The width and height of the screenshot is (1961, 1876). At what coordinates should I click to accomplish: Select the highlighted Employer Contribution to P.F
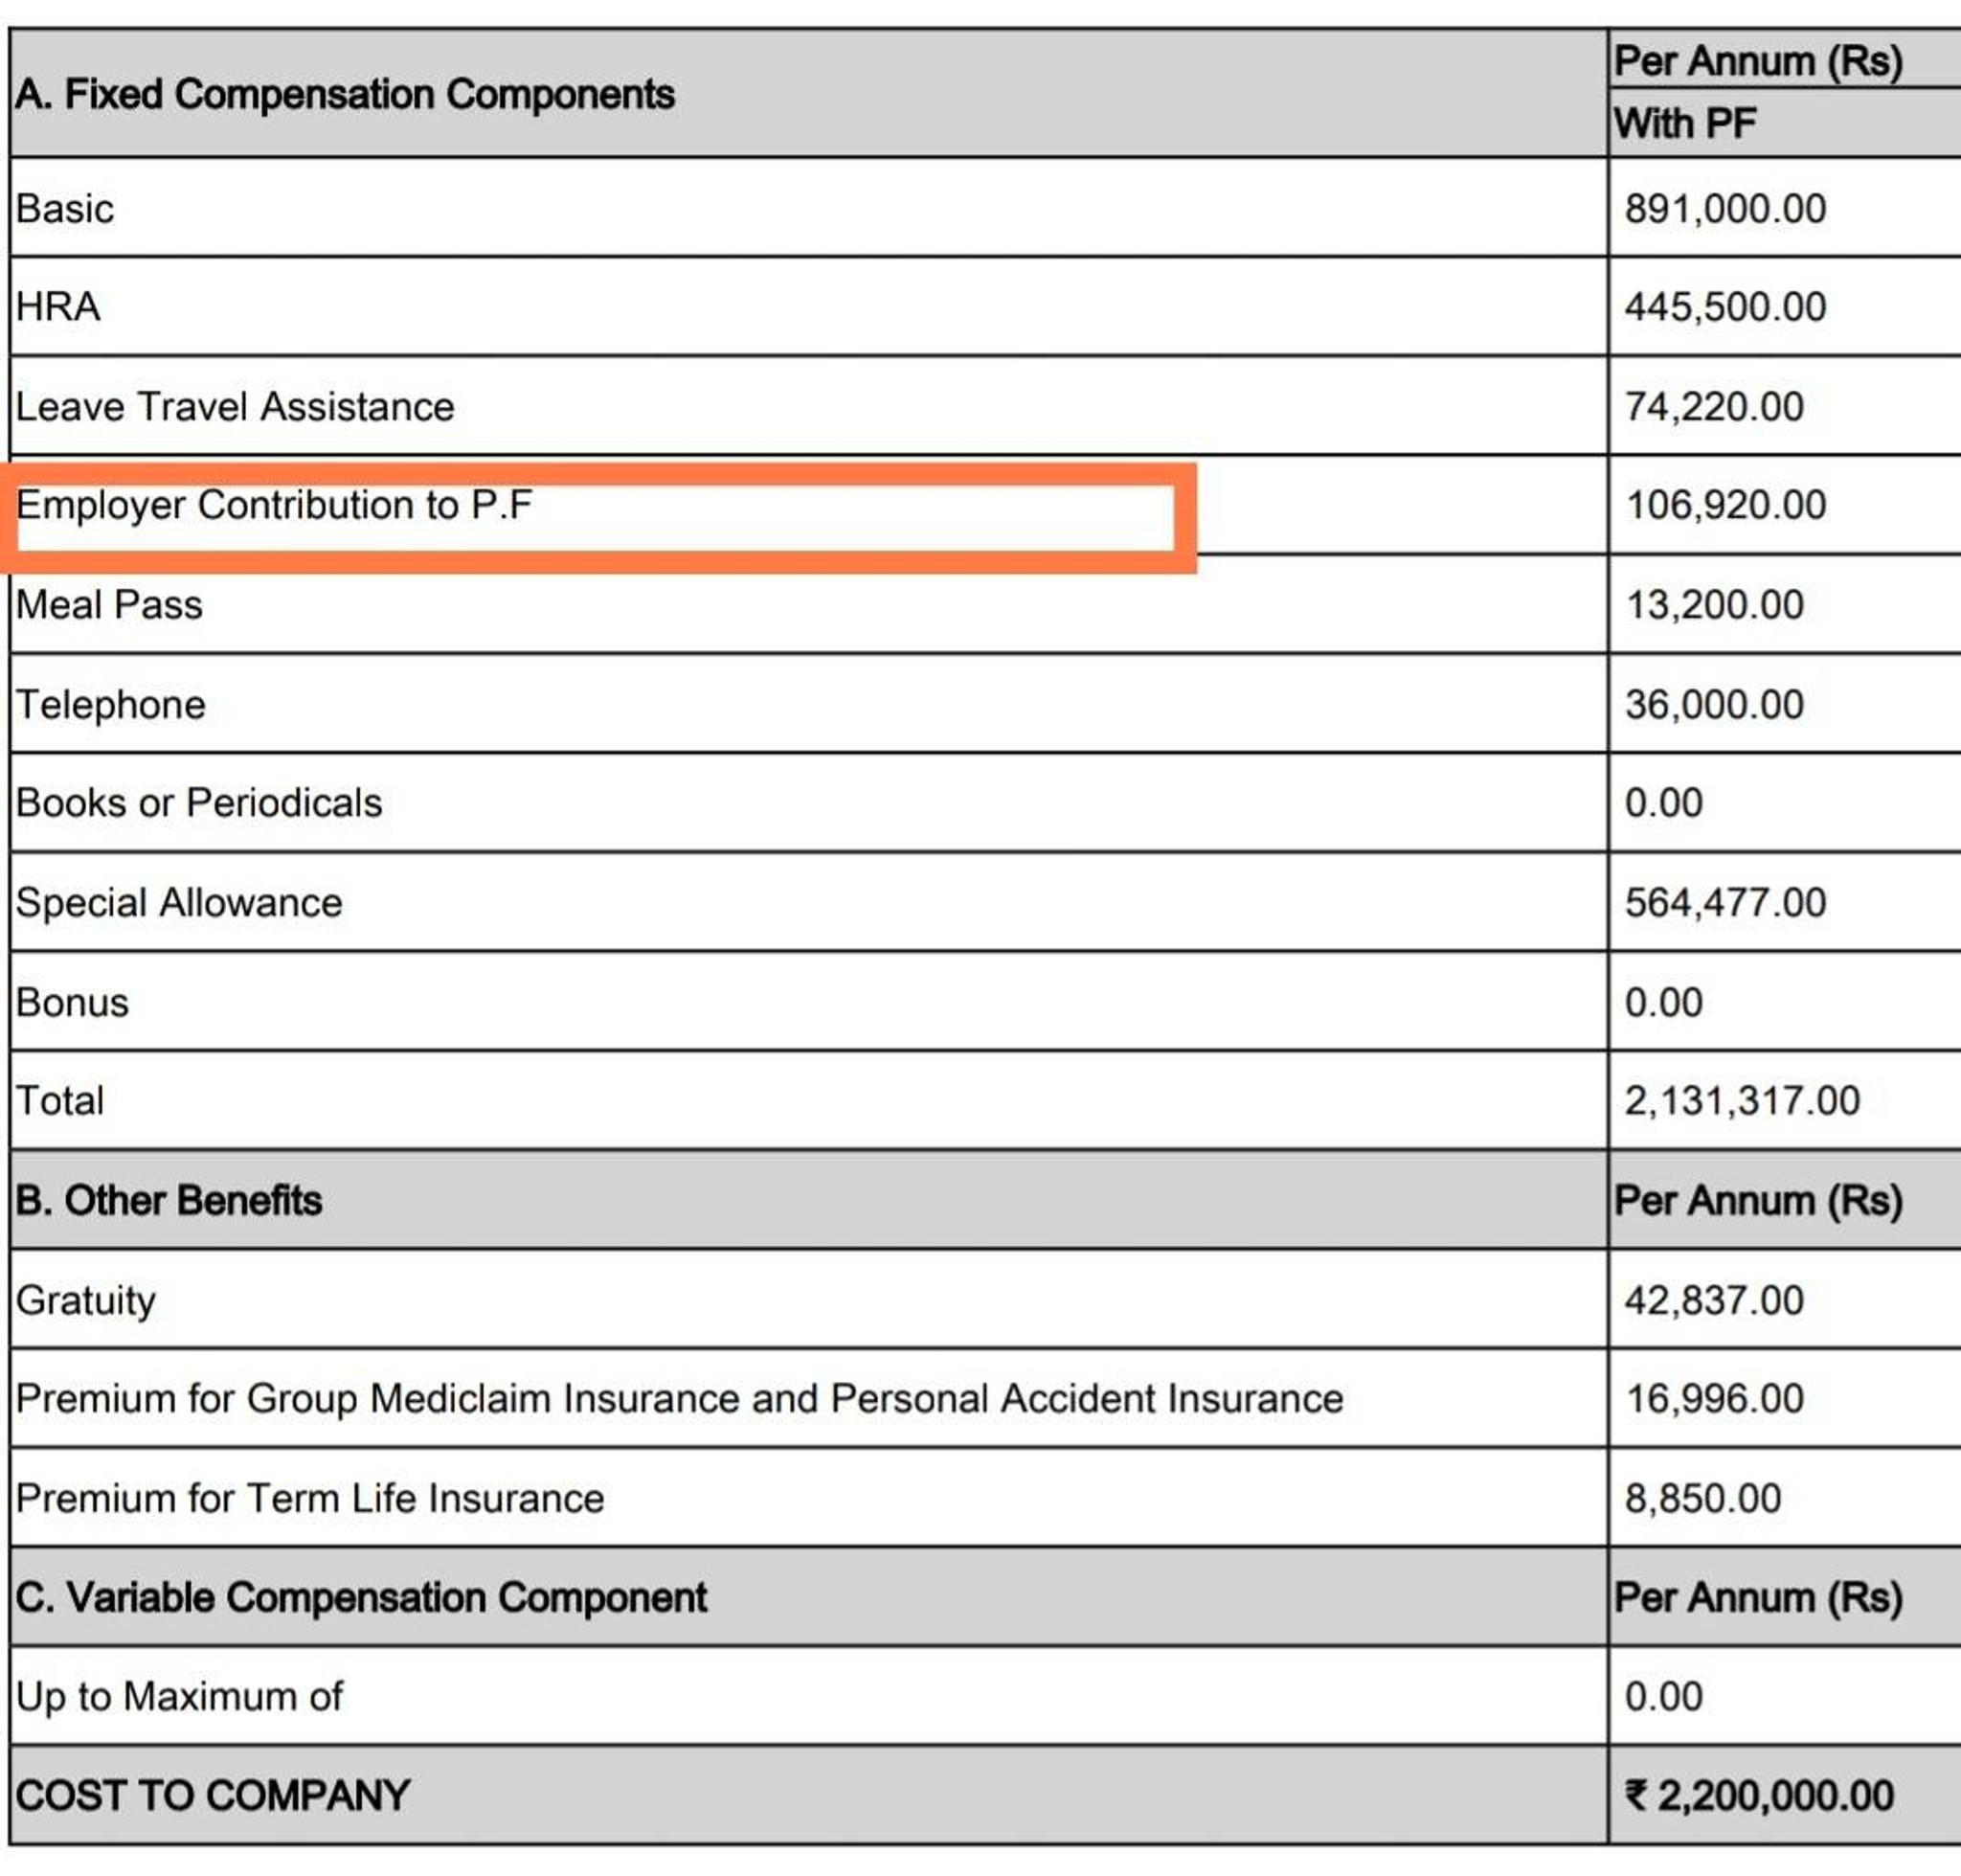coord(274,505)
